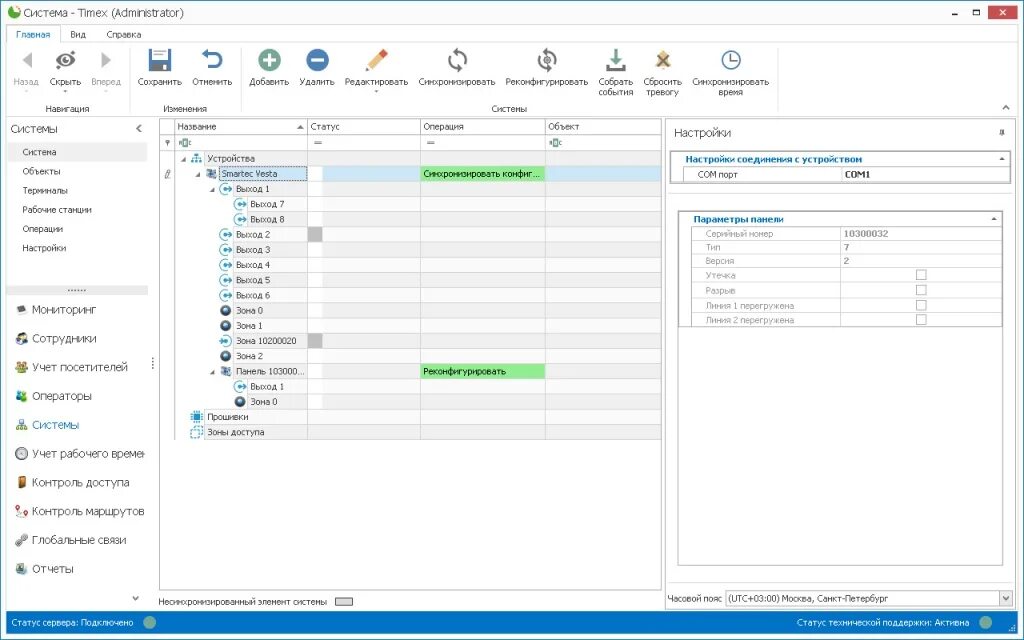Viewport: 1024px width, 640px height.
Task: Click the Реконфигурировать icon
Action: 547,60
